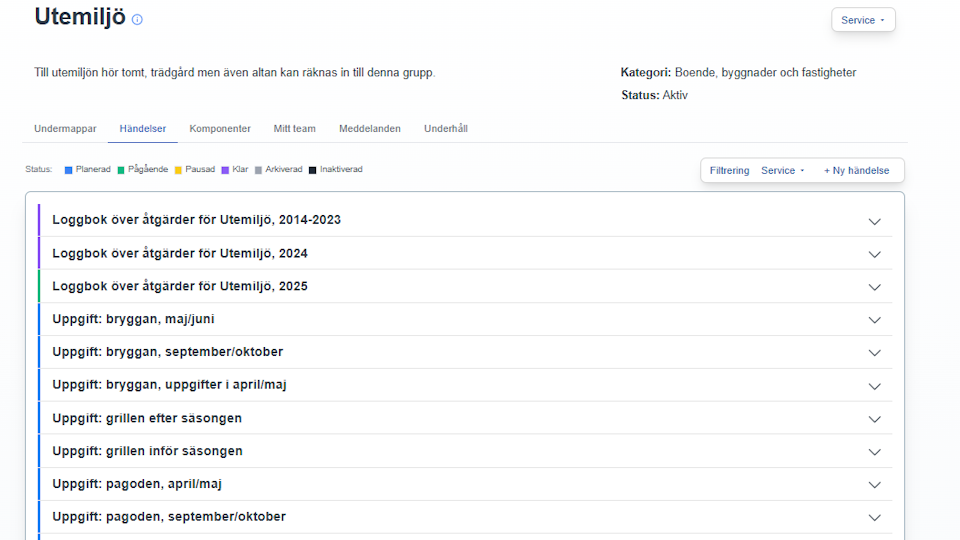Select 'Uppgift: pagoden, september/oktober' title
Viewport: 960px width, 540px height.
point(169,517)
